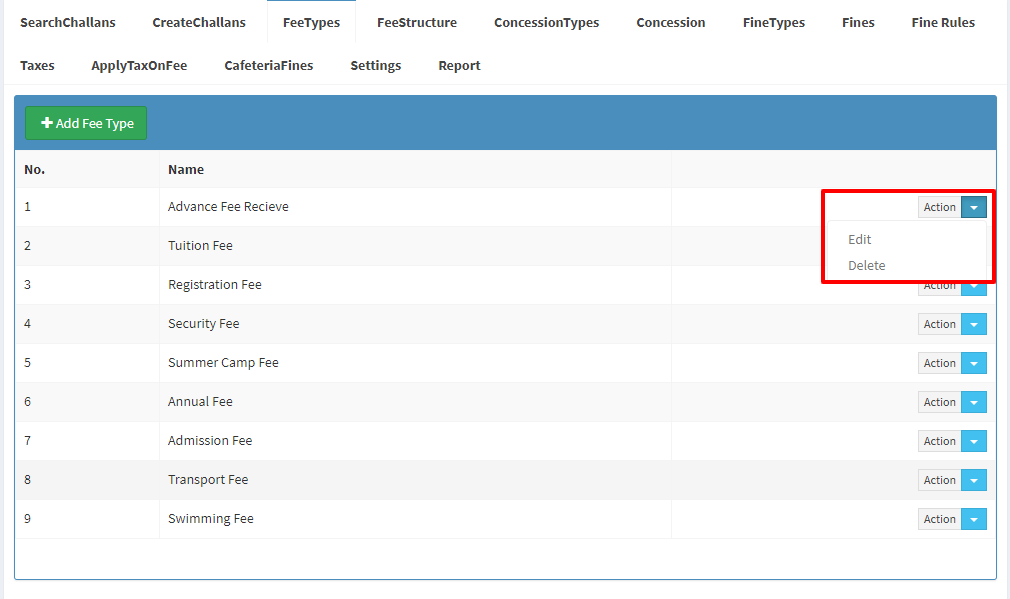The image size is (1010, 599).
Task: Open the SearchChallans tab
Action: [68, 23]
